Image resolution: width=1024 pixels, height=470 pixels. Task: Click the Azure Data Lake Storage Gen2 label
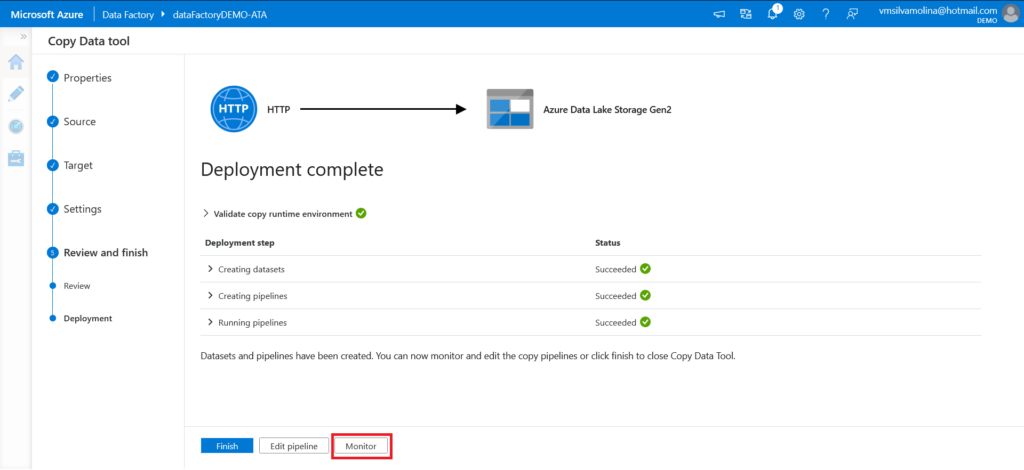(607, 110)
